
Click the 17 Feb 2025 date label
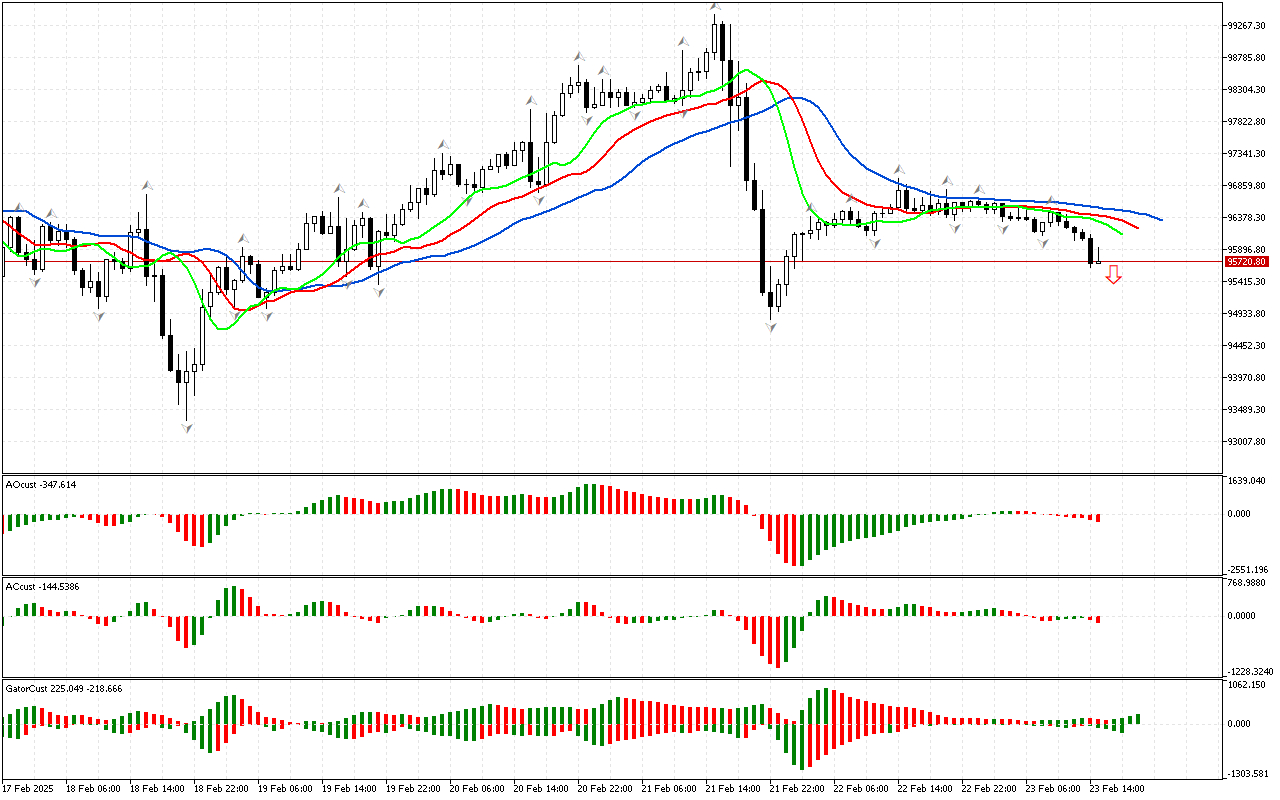(26, 789)
